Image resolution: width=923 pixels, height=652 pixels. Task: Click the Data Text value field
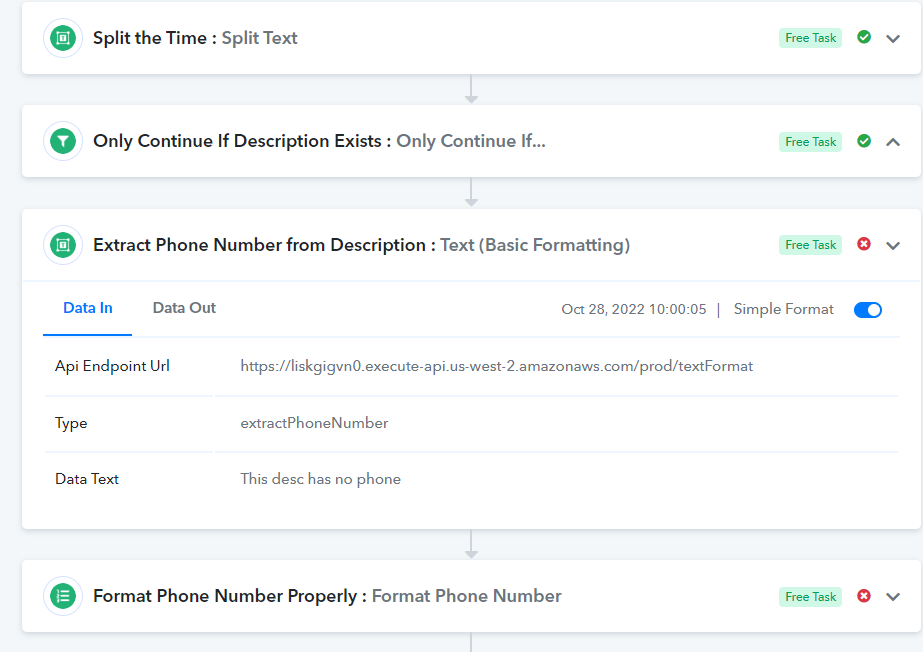pos(320,479)
